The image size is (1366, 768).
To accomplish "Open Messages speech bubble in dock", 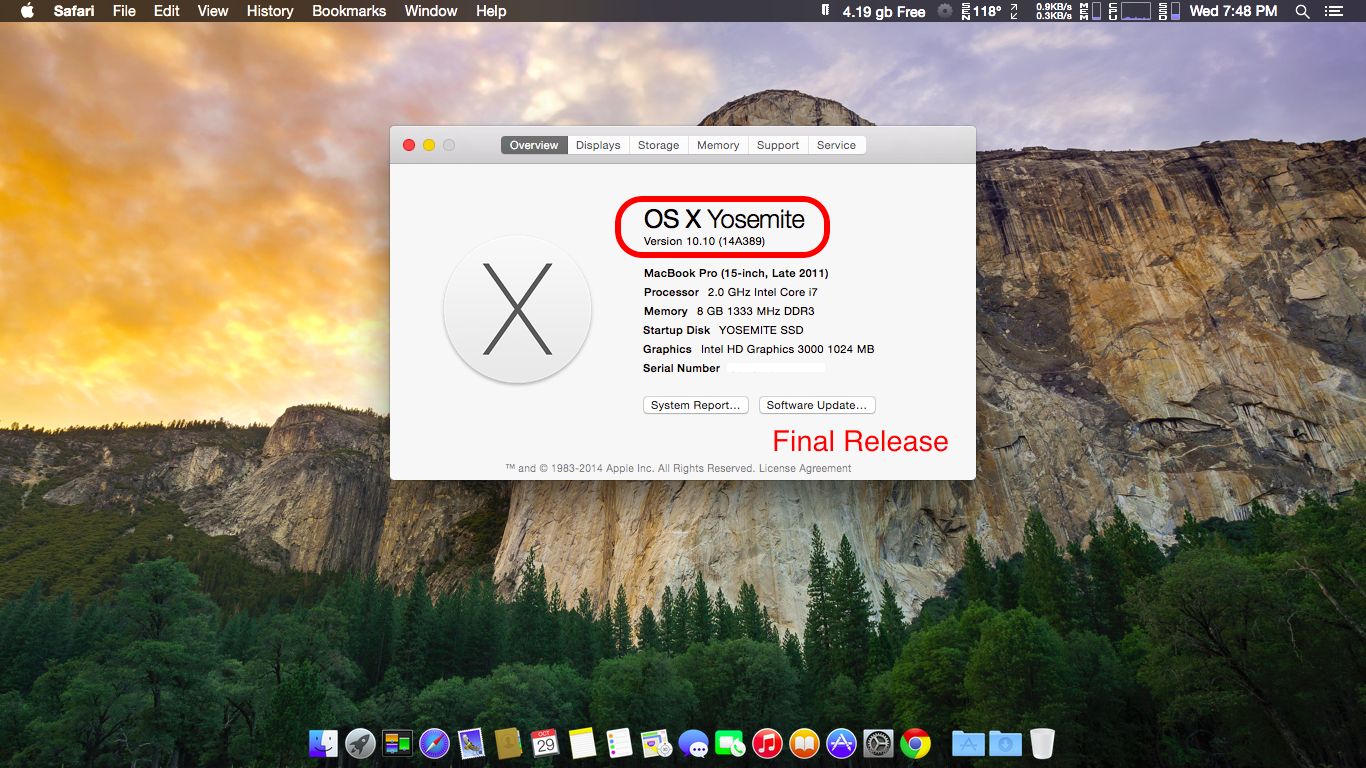I will click(693, 743).
